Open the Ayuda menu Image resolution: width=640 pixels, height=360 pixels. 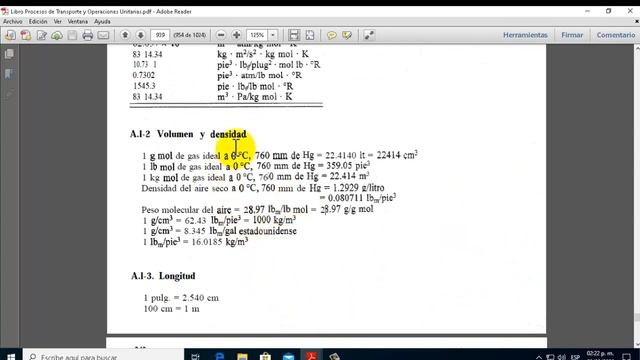[102, 22]
